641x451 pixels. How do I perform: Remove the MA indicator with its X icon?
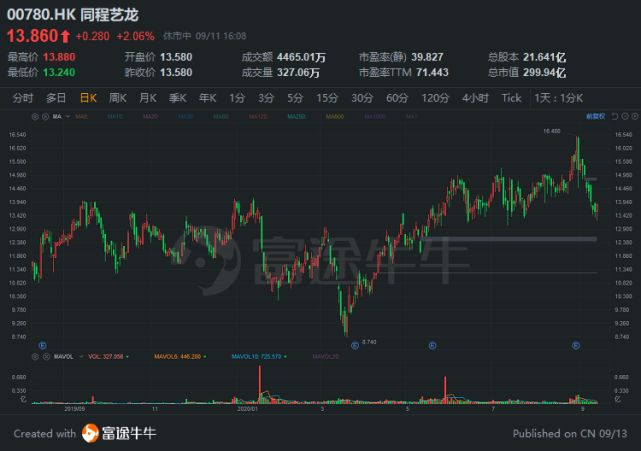click(x=45, y=117)
